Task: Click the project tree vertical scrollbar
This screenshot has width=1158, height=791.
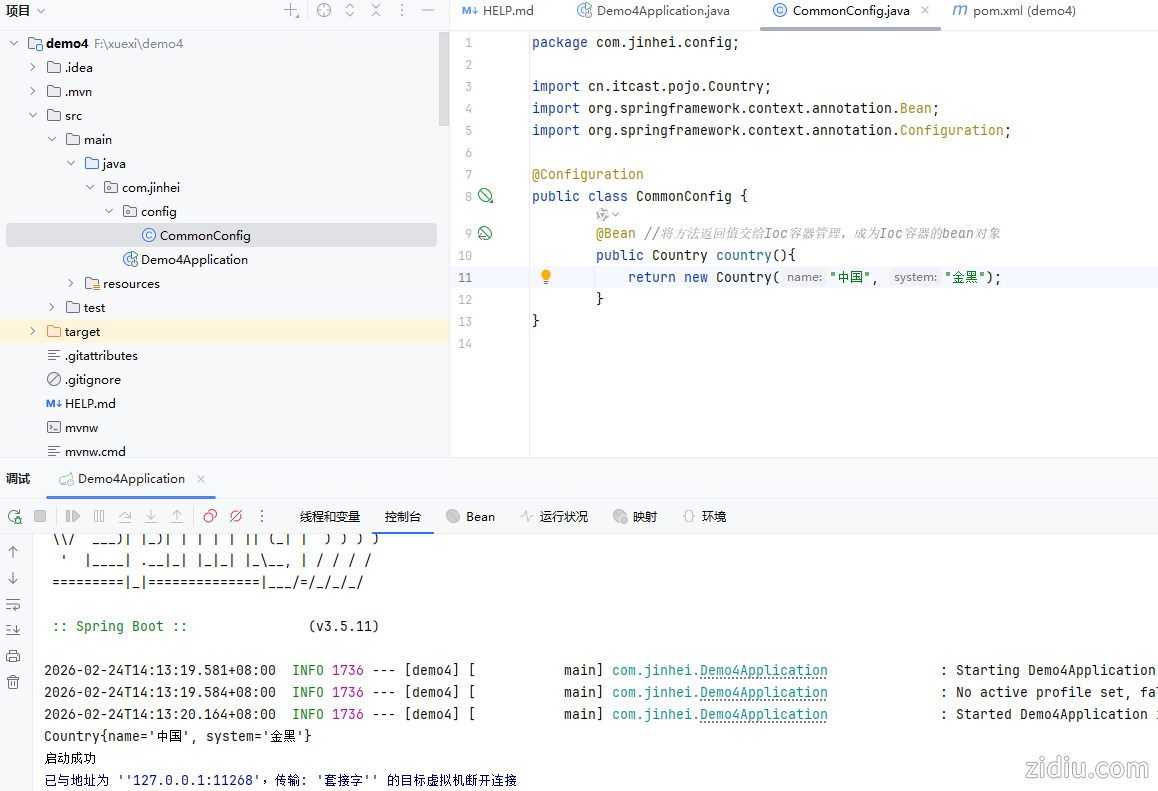Action: (444, 80)
